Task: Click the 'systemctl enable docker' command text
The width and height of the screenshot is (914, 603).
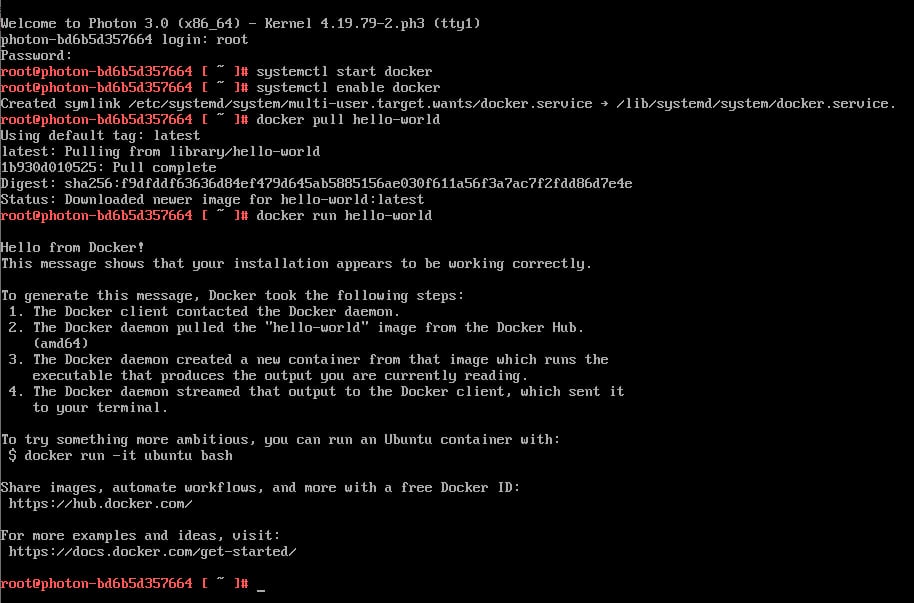Action: pyautogui.click(x=348, y=87)
